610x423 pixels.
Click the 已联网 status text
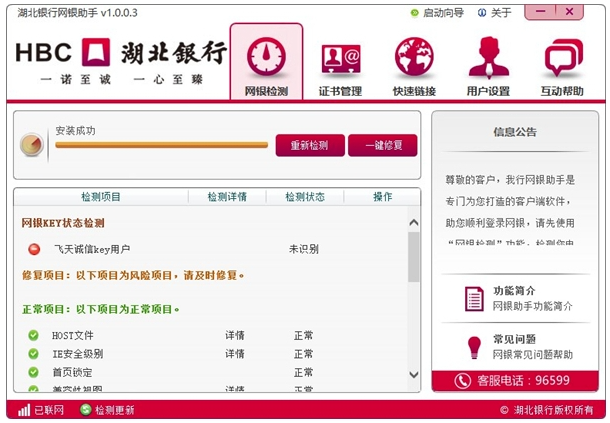(49, 410)
